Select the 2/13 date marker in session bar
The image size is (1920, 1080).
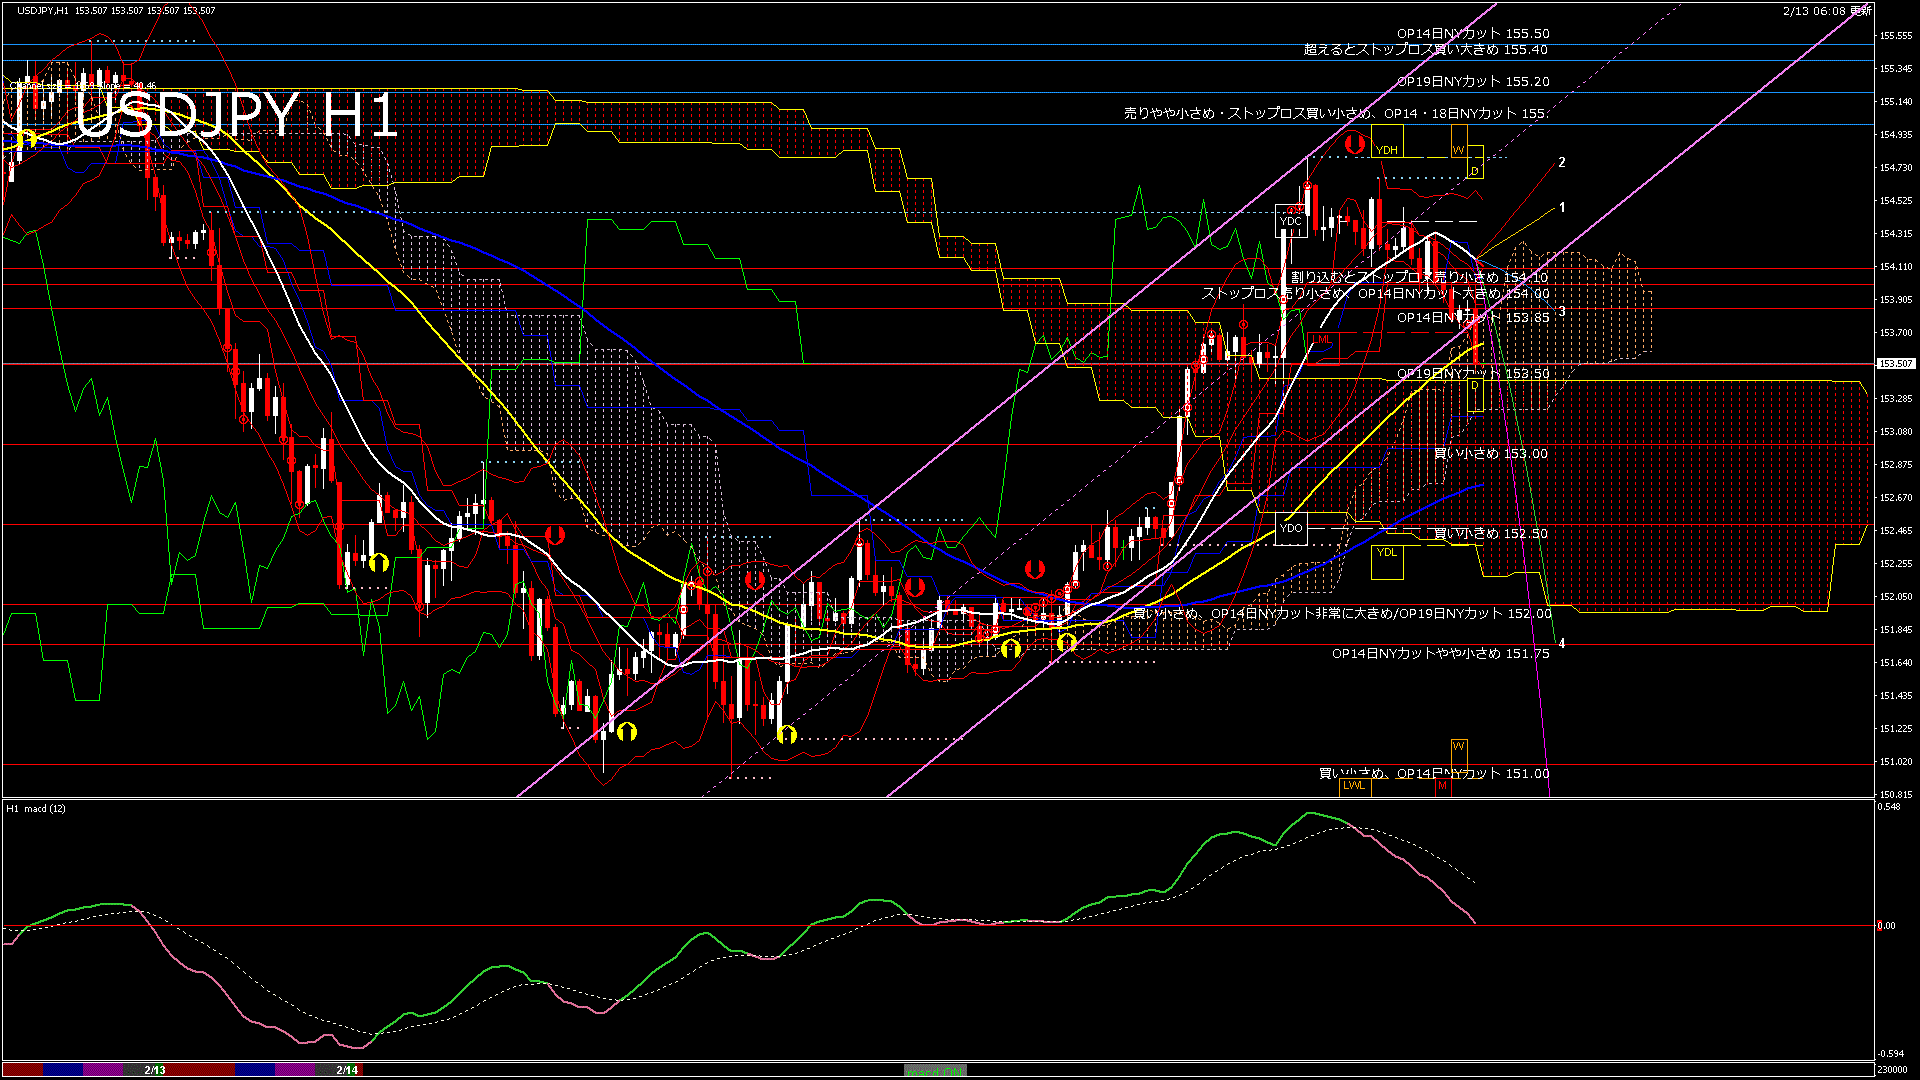click(155, 1070)
